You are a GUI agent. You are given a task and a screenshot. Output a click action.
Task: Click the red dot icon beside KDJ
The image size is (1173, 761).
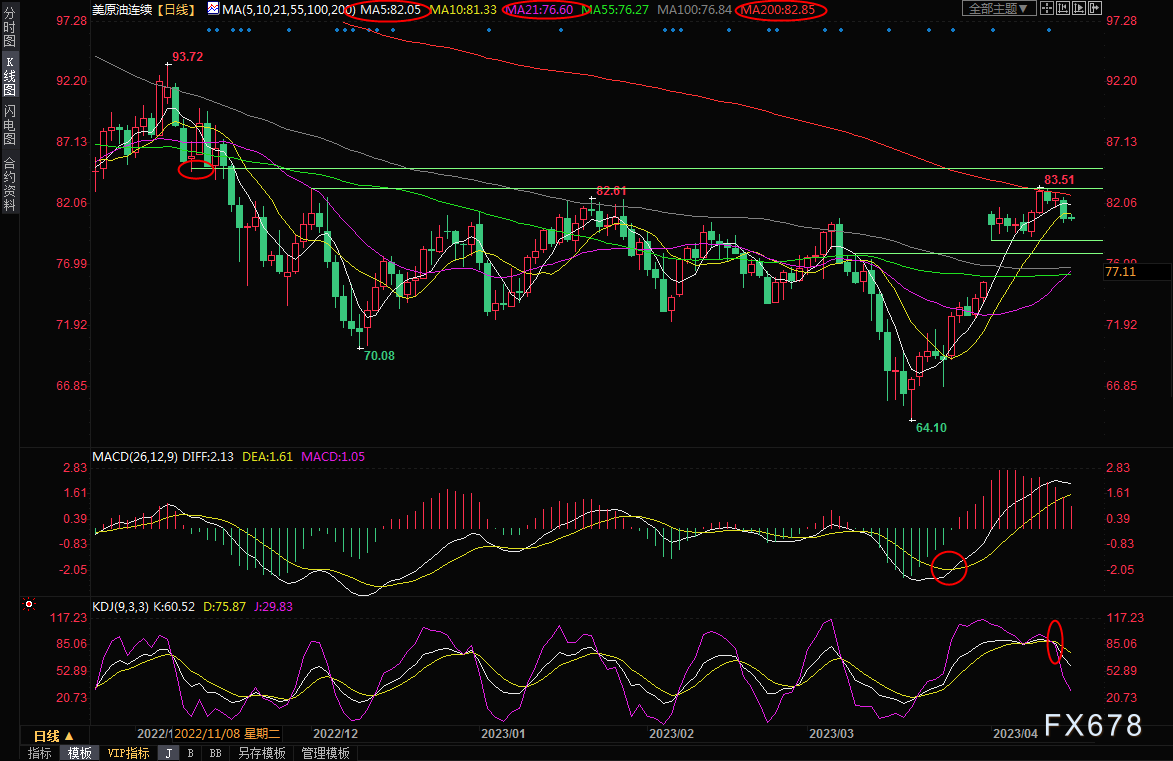pos(29,604)
